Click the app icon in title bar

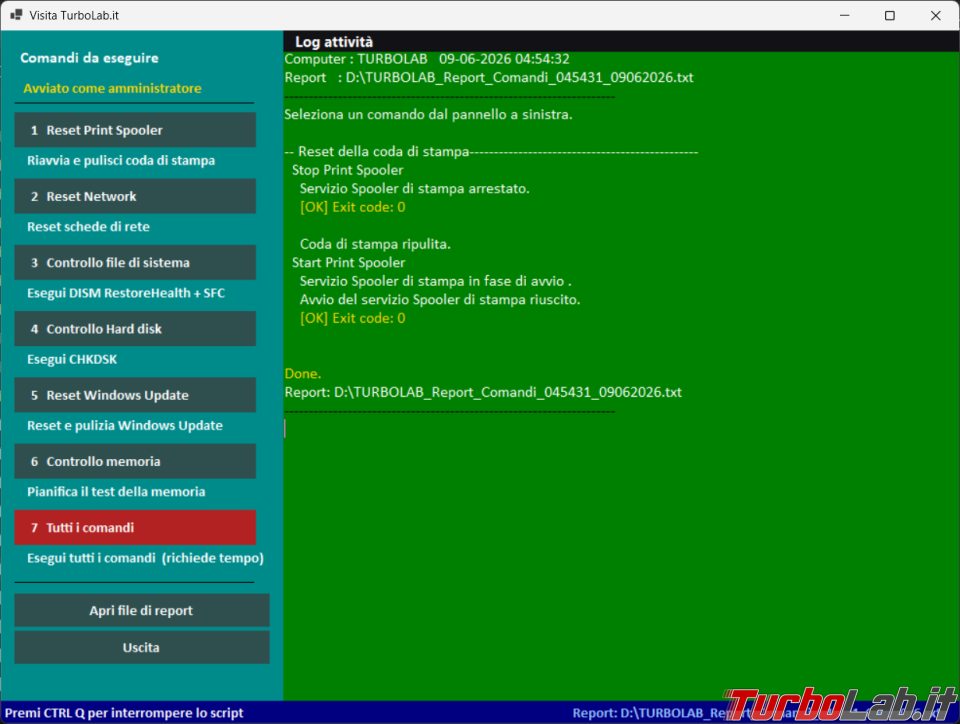[x=17, y=15]
